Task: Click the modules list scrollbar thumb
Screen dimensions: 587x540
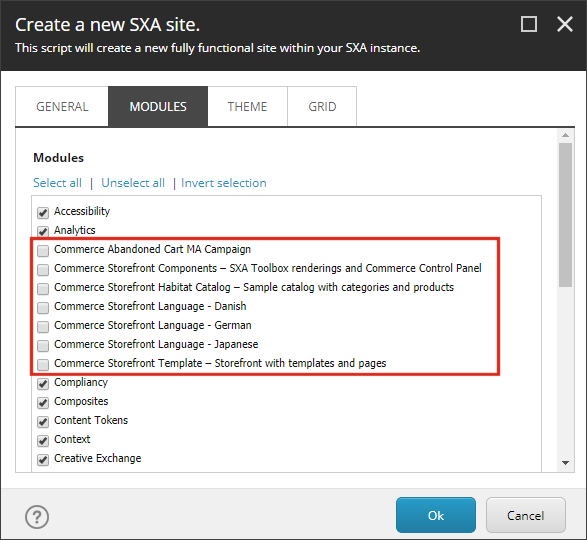Action: pos(565,215)
